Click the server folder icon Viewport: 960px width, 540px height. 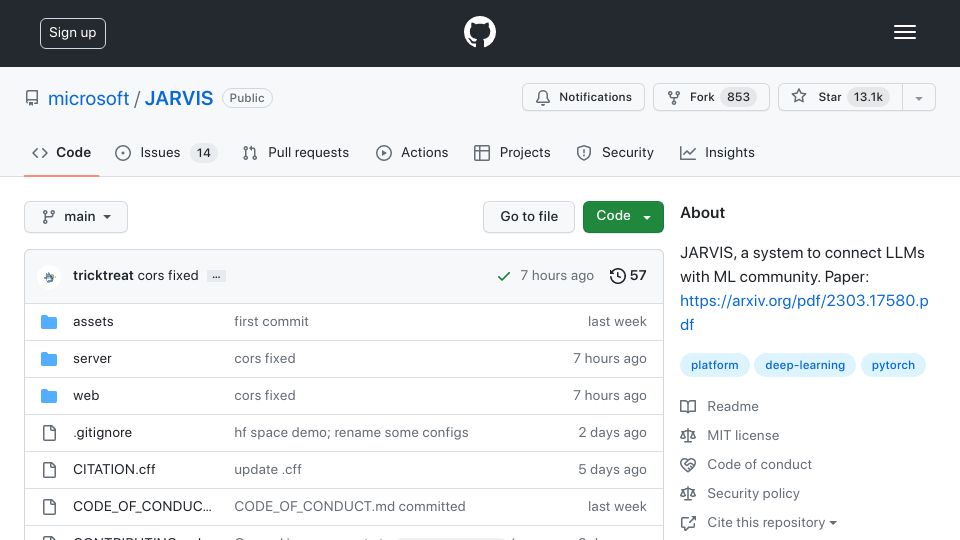49,359
